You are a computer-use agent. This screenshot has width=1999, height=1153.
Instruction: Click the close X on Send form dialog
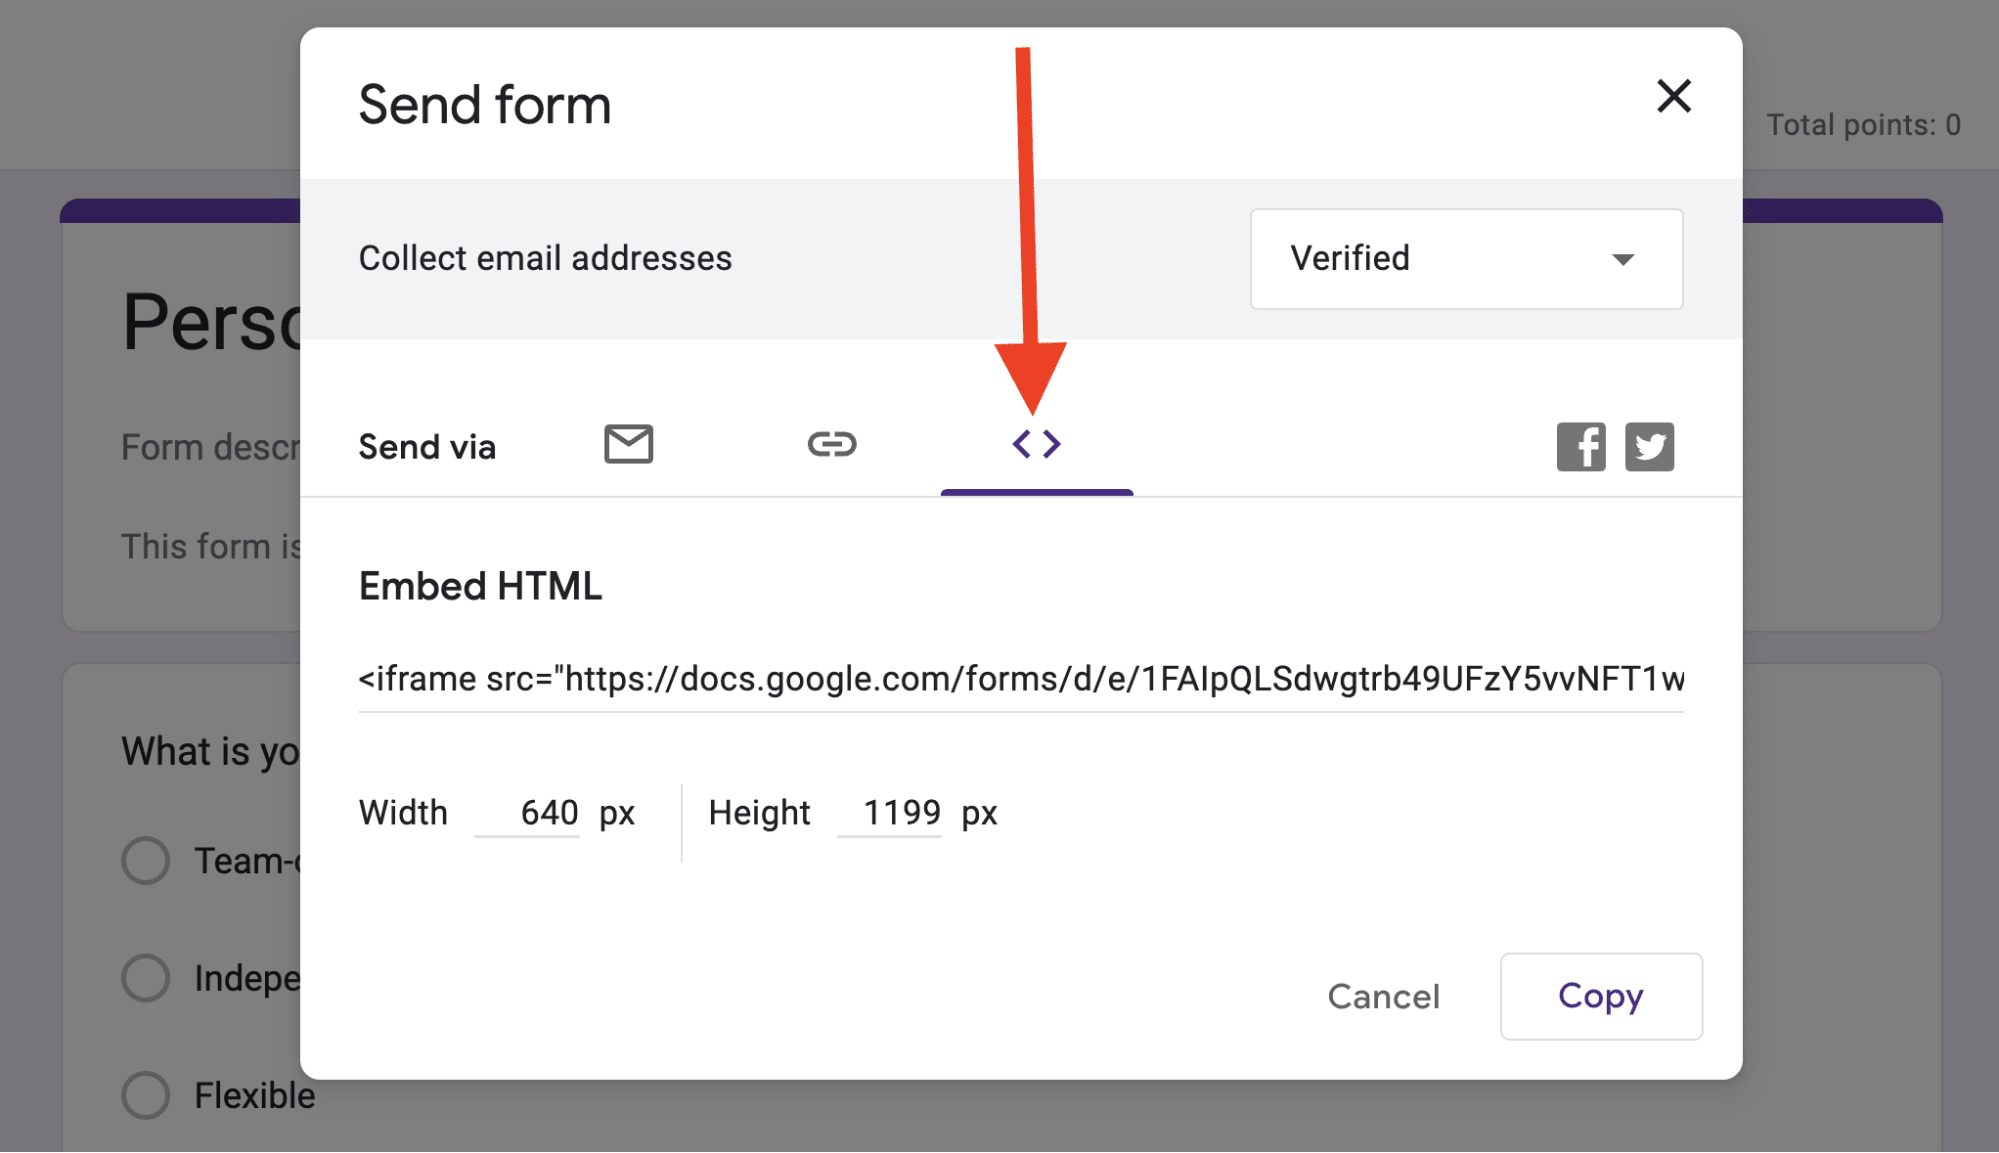1675,97
